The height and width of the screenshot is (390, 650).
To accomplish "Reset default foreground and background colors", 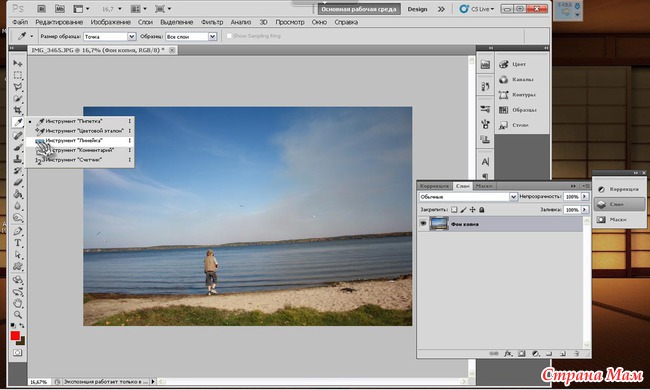I will point(13,325).
